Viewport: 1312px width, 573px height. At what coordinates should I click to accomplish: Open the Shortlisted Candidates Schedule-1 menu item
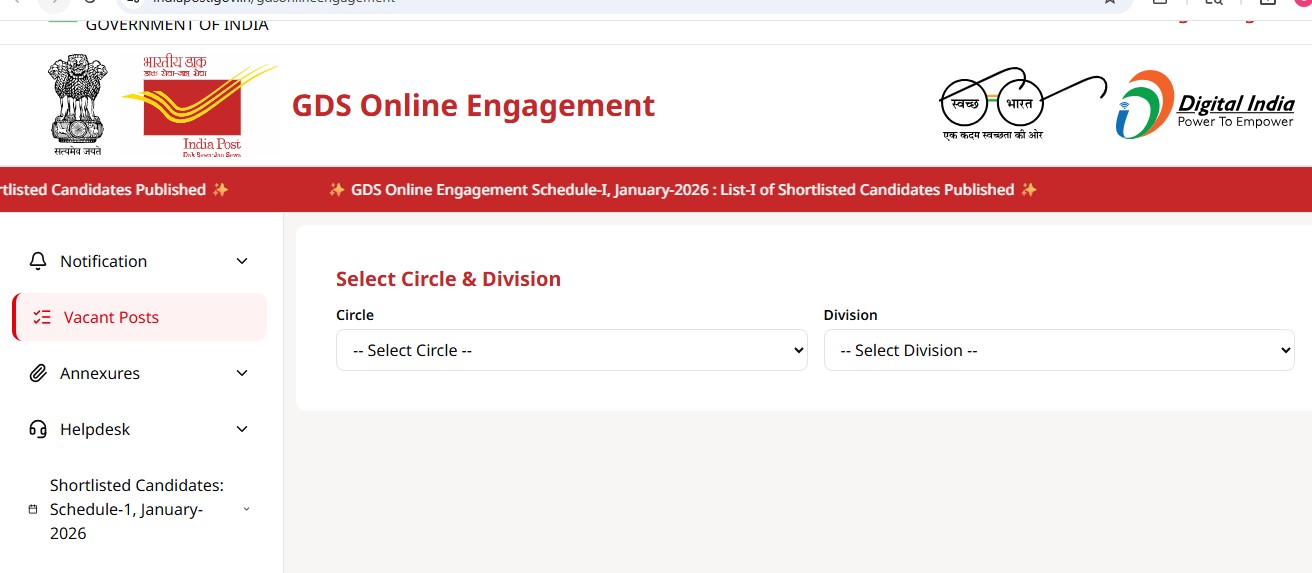point(136,509)
